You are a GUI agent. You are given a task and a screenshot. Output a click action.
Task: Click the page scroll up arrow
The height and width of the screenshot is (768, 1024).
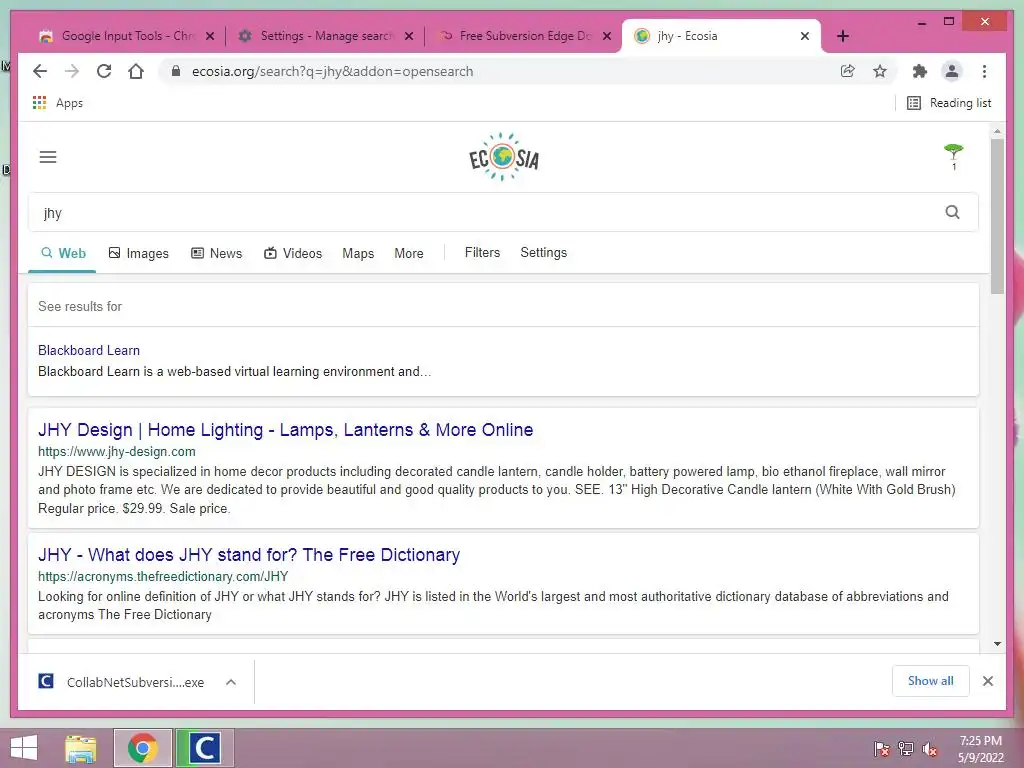coord(997,131)
